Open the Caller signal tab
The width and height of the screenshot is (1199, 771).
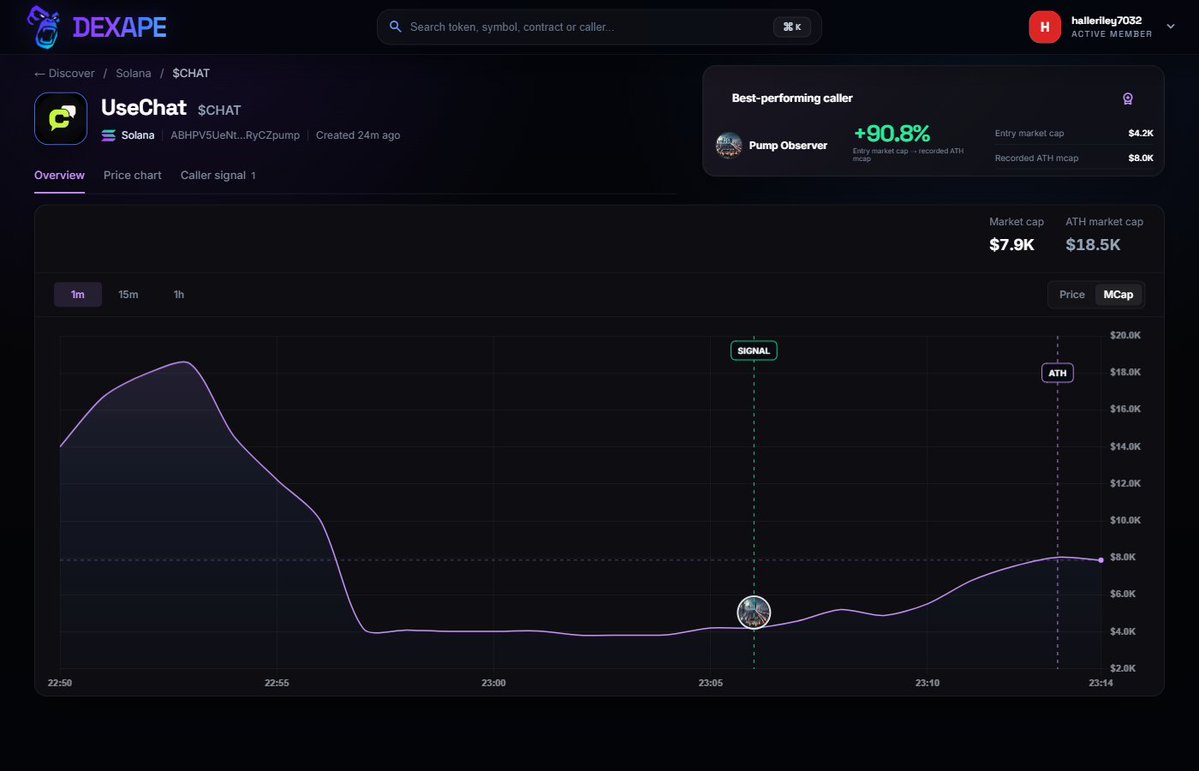click(x=218, y=175)
